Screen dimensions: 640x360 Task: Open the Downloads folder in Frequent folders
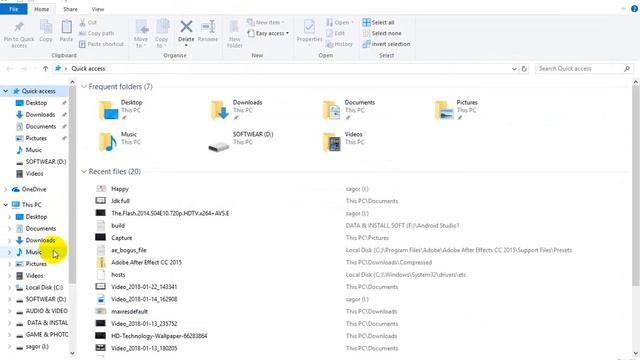point(236,110)
